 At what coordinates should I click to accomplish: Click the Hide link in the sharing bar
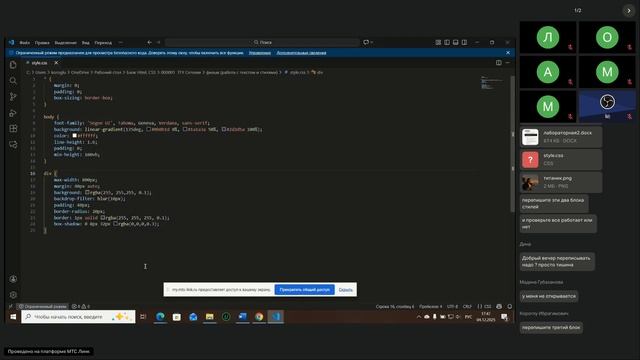(x=346, y=290)
